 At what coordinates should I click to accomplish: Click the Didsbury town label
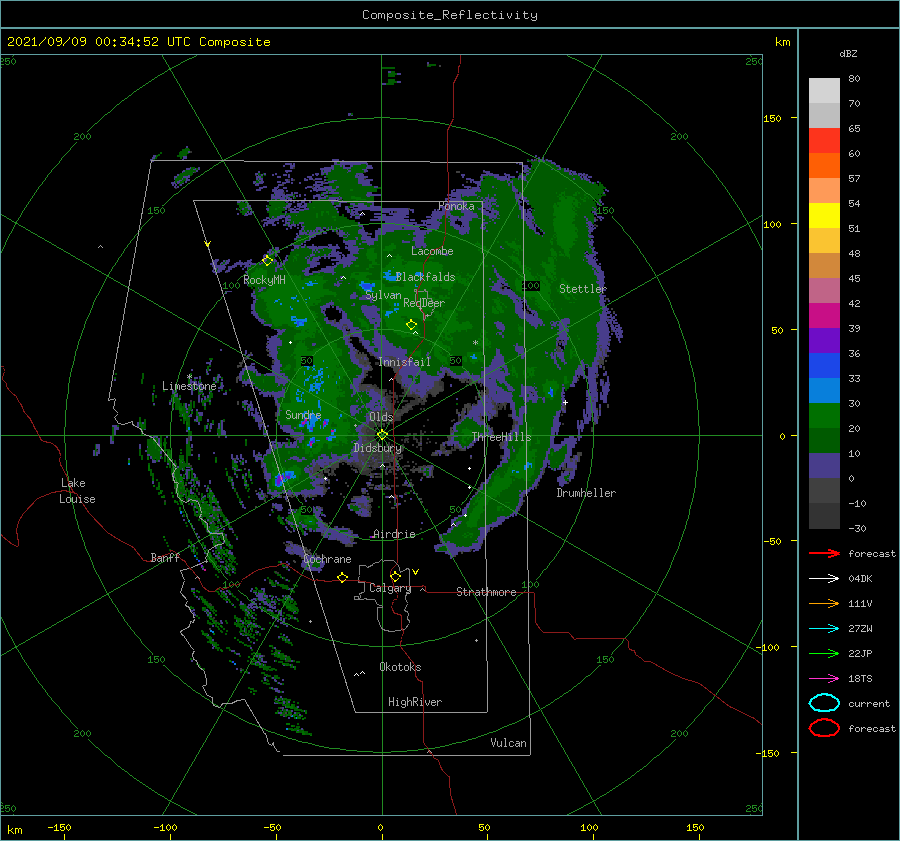click(378, 448)
